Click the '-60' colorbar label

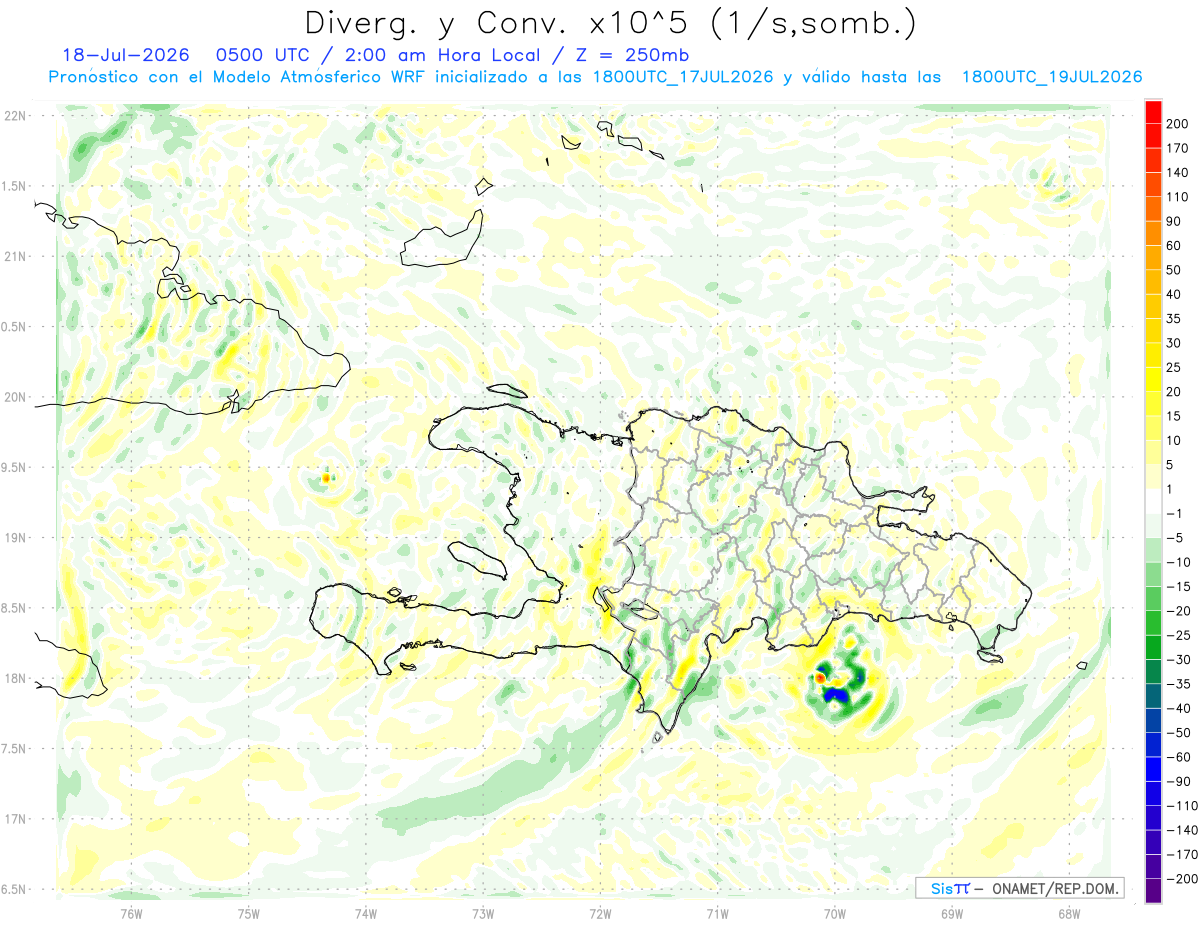(1178, 757)
